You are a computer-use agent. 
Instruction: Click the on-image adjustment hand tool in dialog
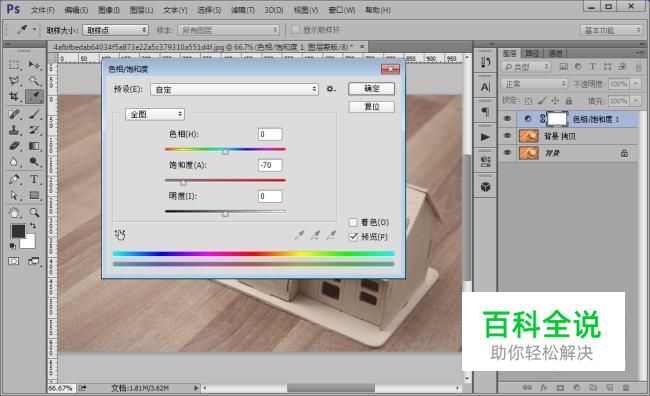pos(120,235)
